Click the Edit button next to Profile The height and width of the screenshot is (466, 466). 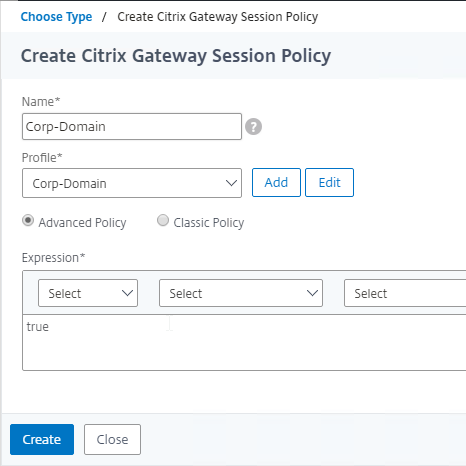coord(329,182)
